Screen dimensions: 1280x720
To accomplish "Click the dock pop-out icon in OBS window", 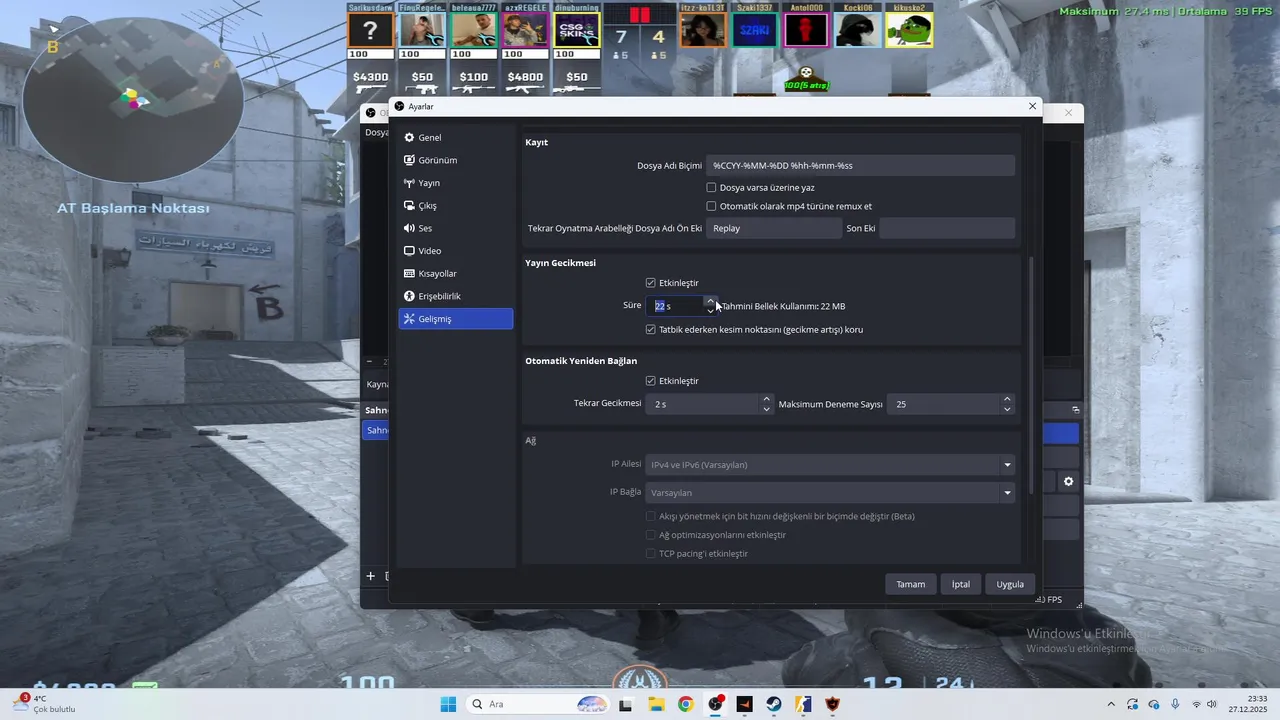I will pyautogui.click(x=1076, y=410).
